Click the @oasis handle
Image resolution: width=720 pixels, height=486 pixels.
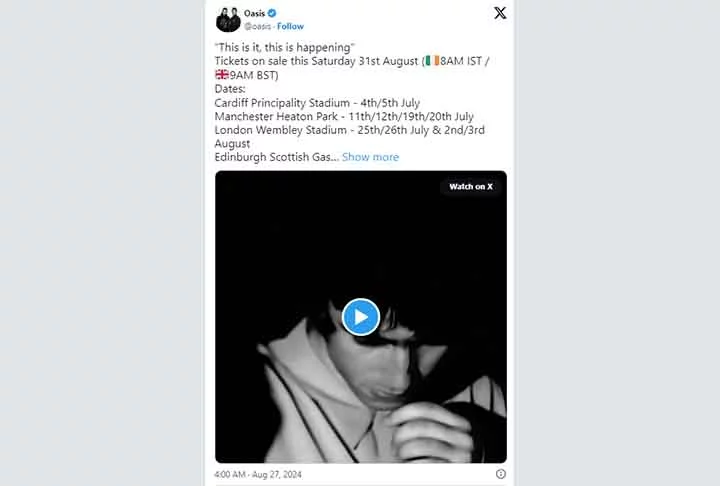[x=259, y=26]
